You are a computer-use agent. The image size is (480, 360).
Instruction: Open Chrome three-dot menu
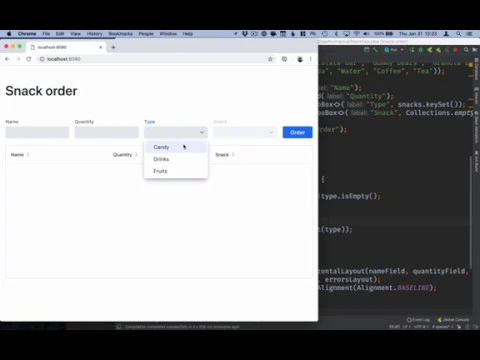pyautogui.click(x=310, y=59)
